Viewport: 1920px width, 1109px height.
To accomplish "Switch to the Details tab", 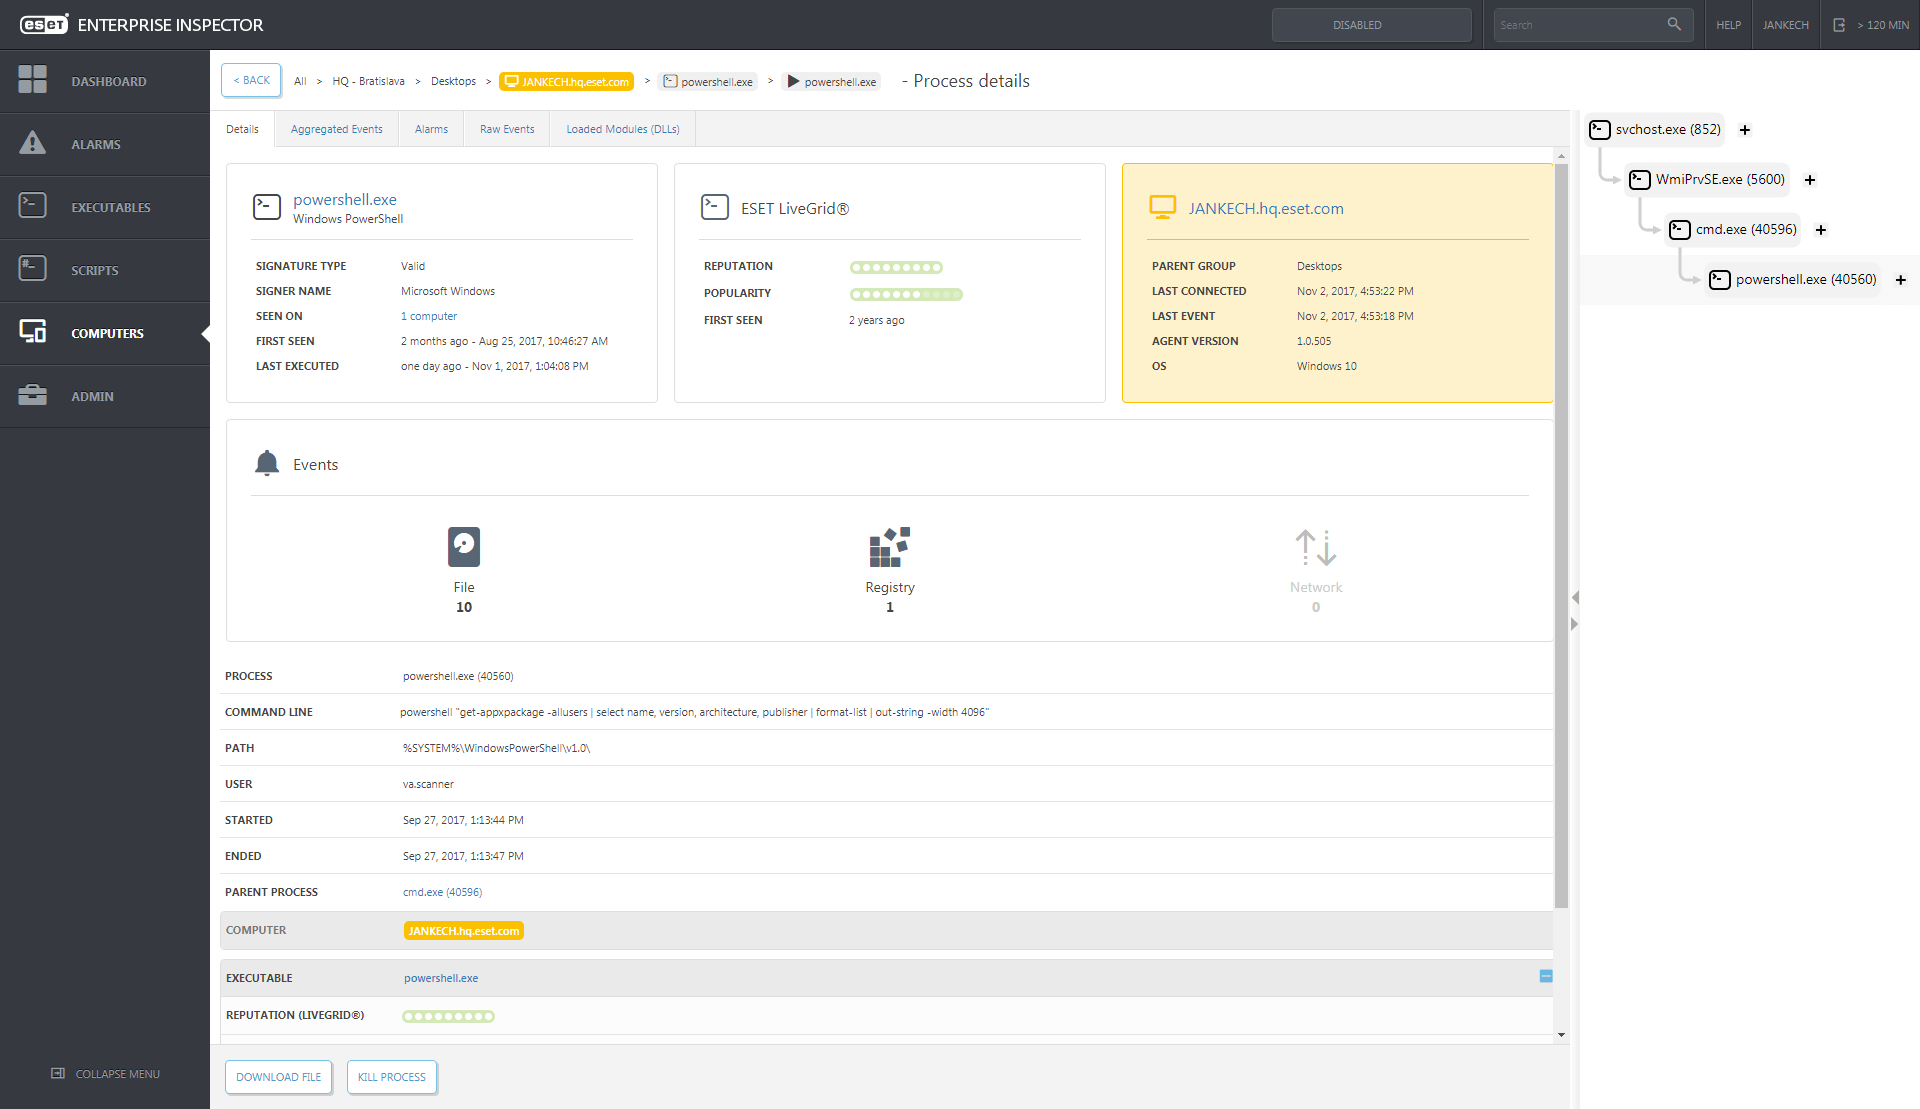I will 242,129.
